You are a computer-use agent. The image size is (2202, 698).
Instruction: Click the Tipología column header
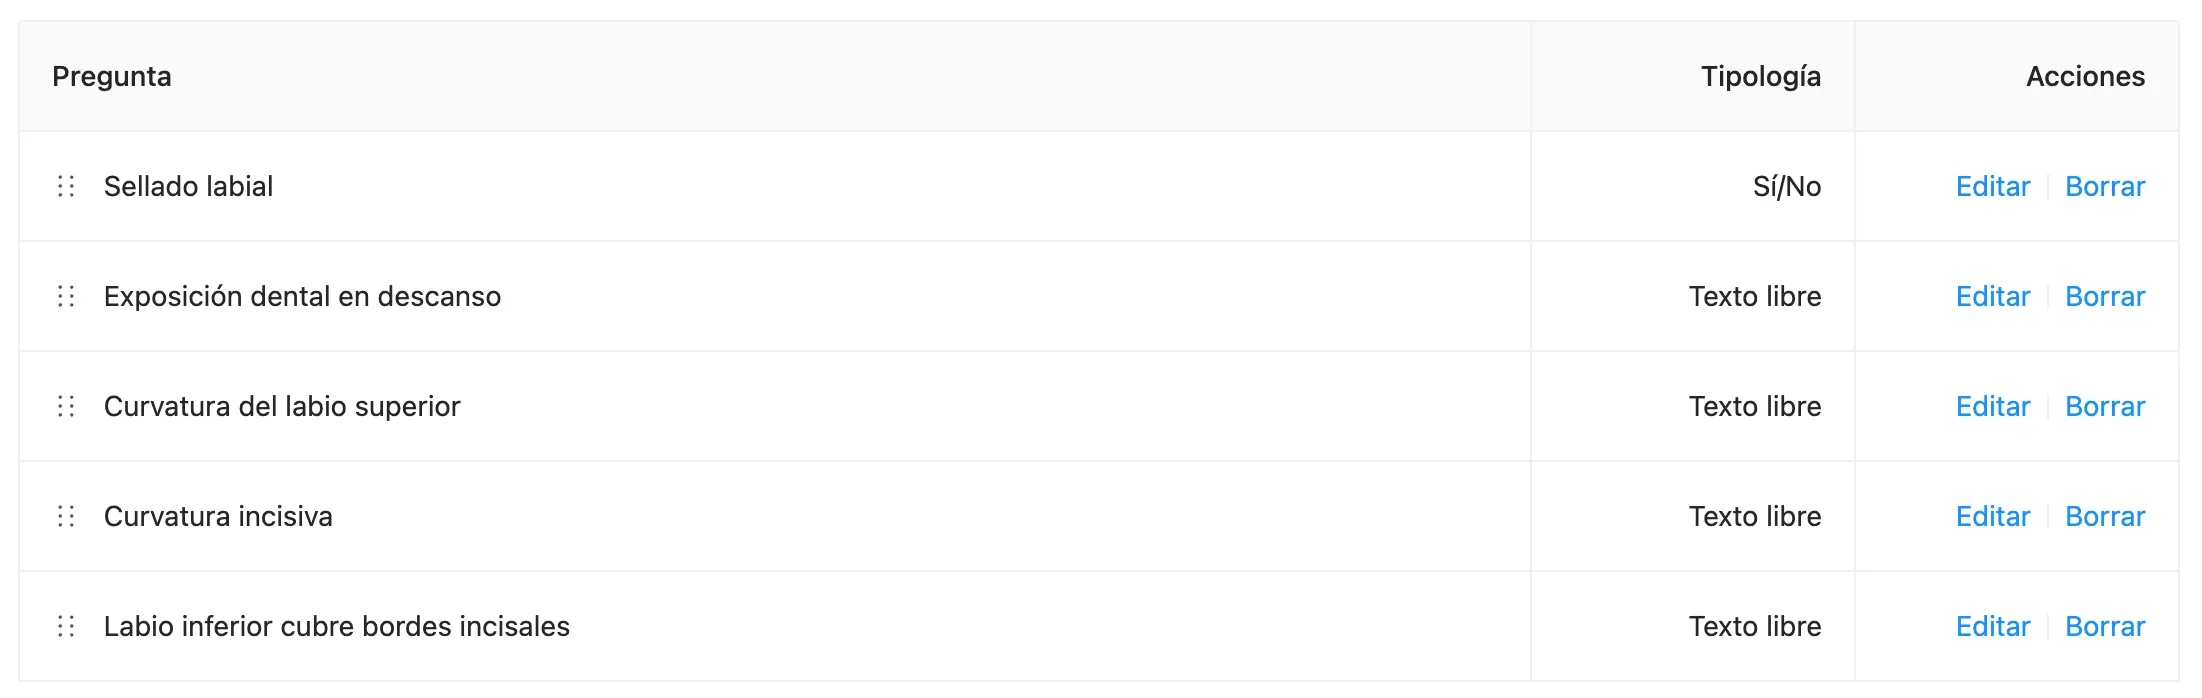[x=1761, y=77]
